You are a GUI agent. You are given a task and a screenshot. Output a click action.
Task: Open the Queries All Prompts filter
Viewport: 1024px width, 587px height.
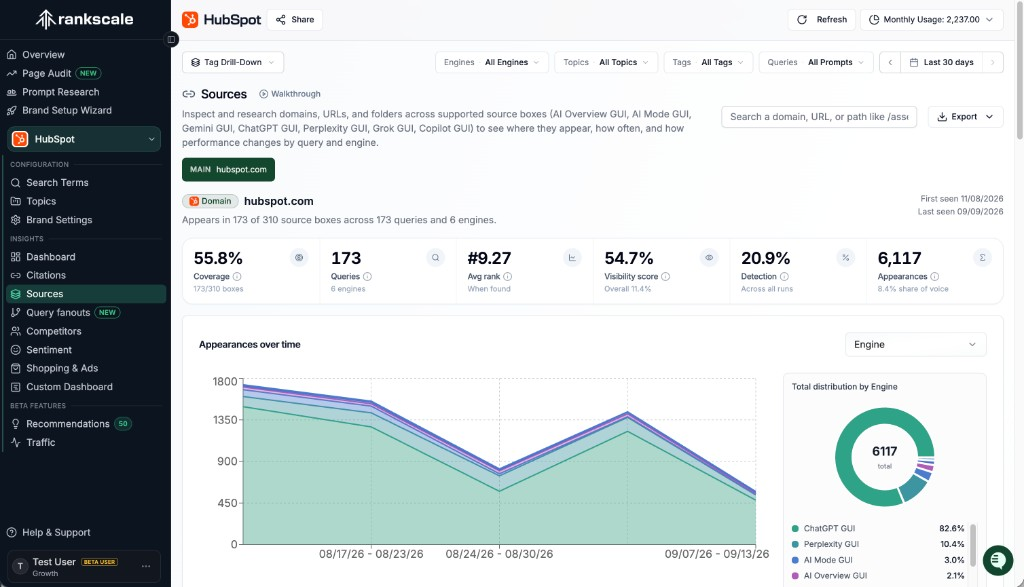click(816, 63)
